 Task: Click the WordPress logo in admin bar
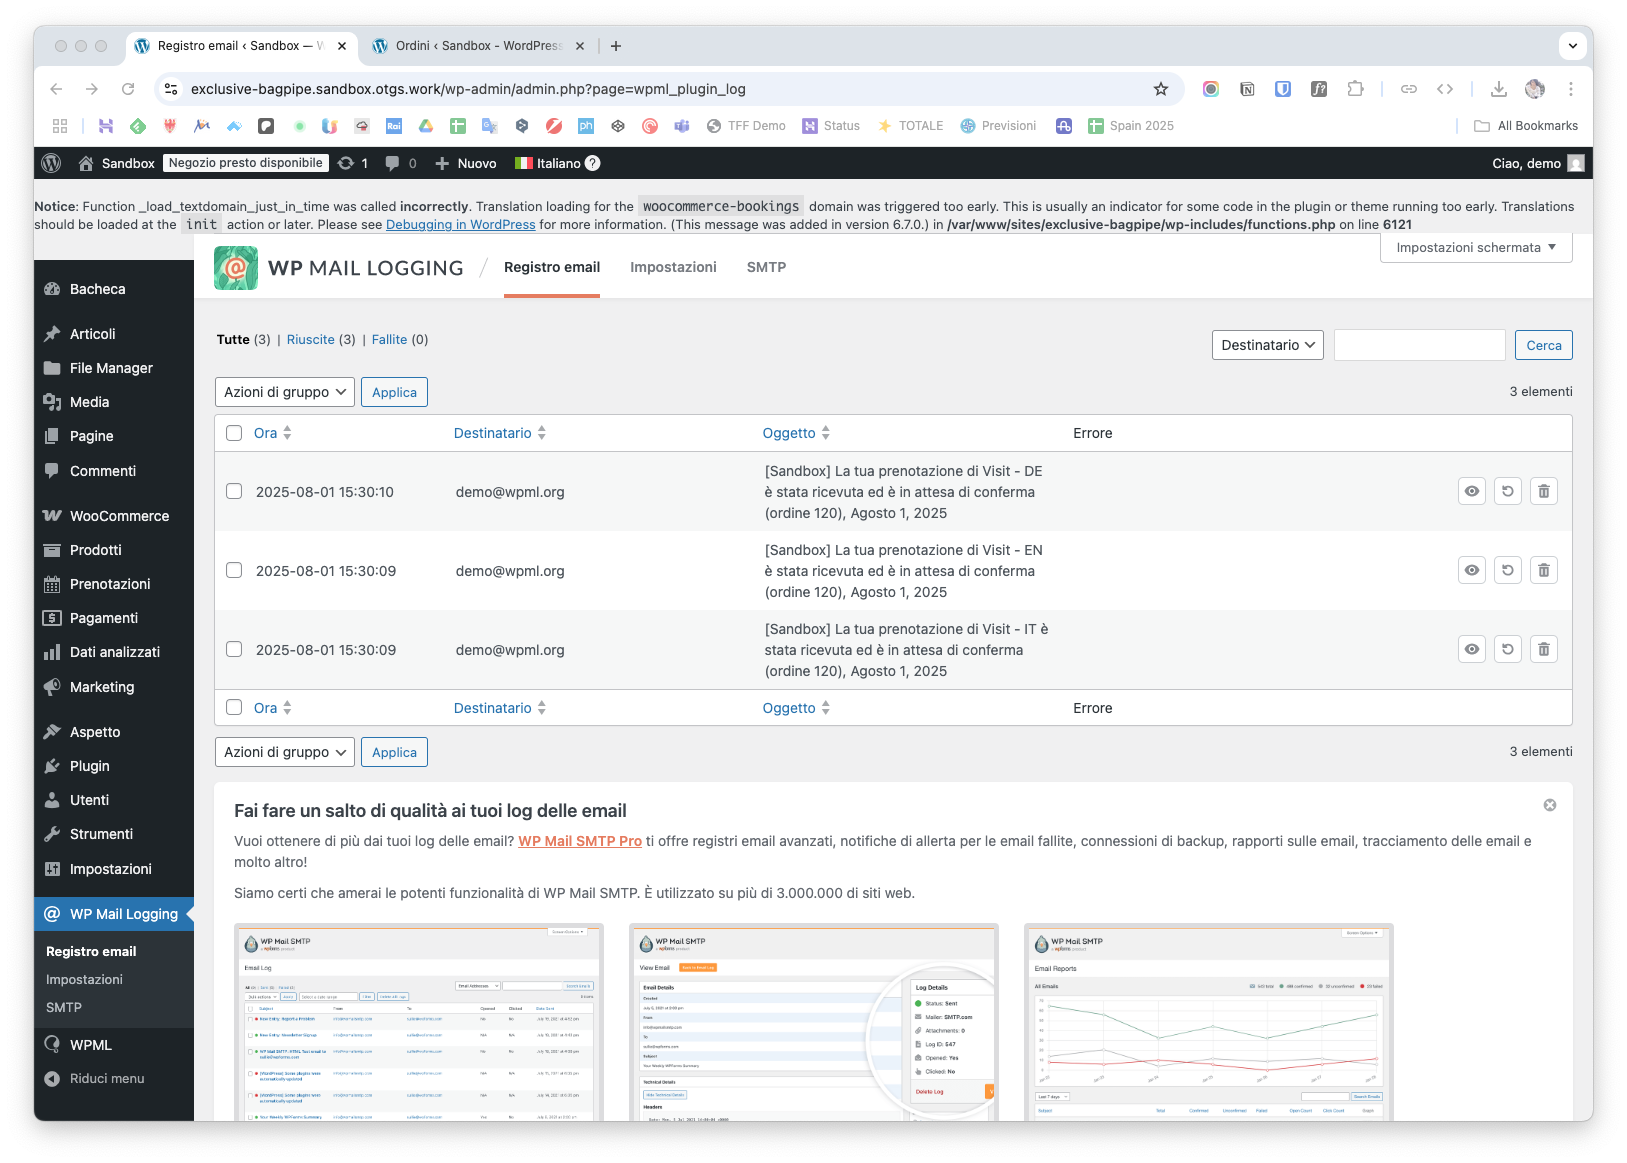pyautogui.click(x=52, y=163)
